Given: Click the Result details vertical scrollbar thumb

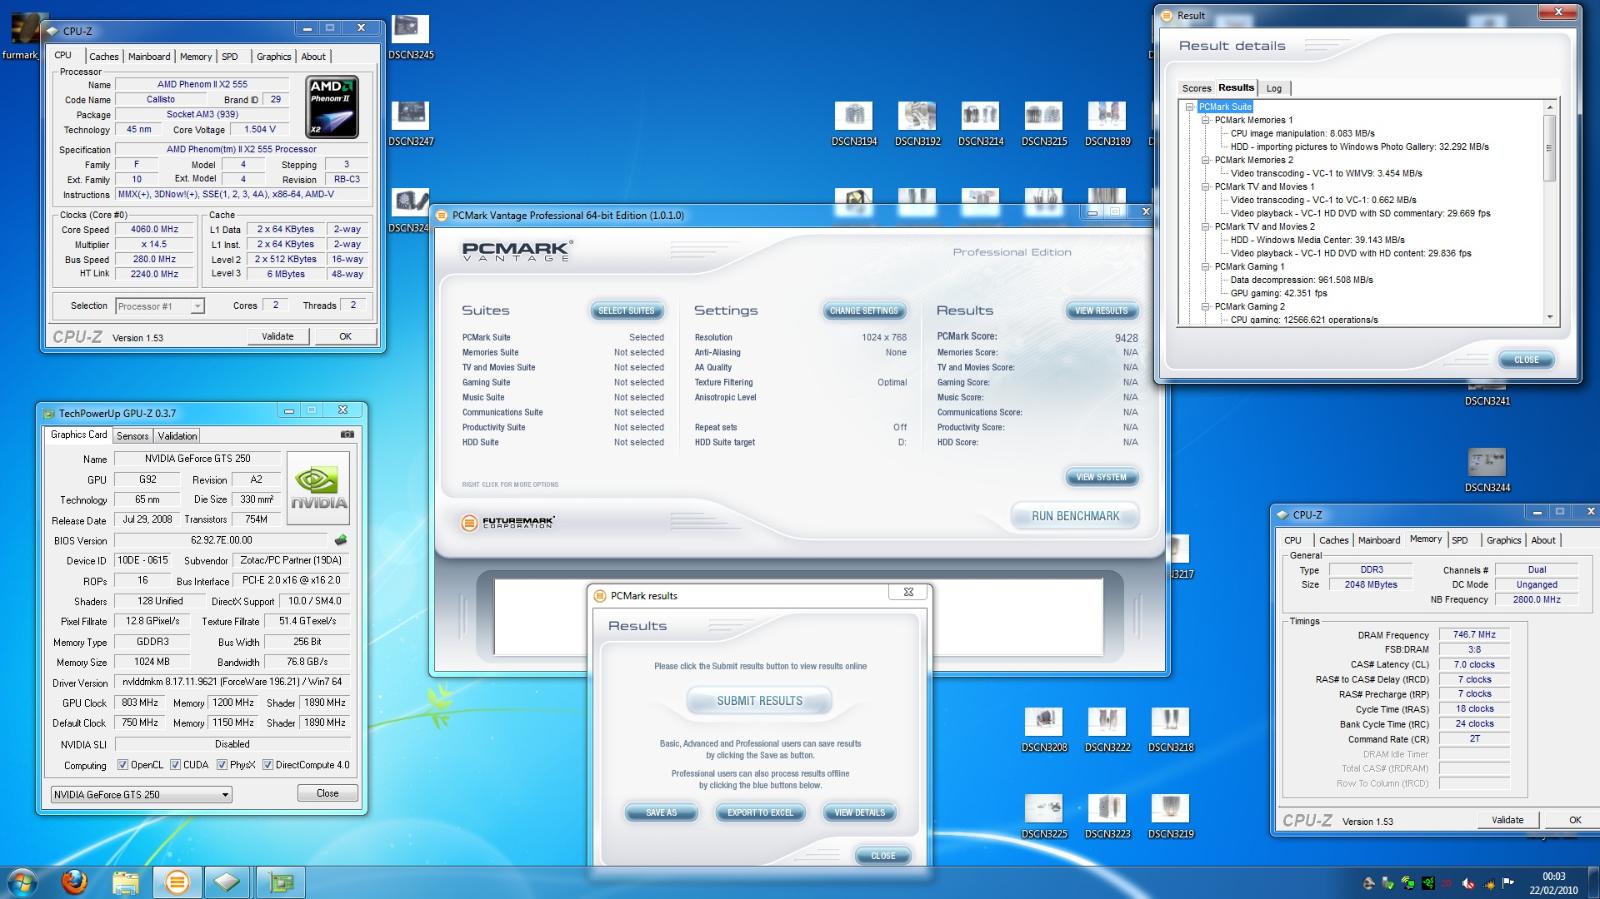Looking at the screenshot, I should [x=1549, y=148].
